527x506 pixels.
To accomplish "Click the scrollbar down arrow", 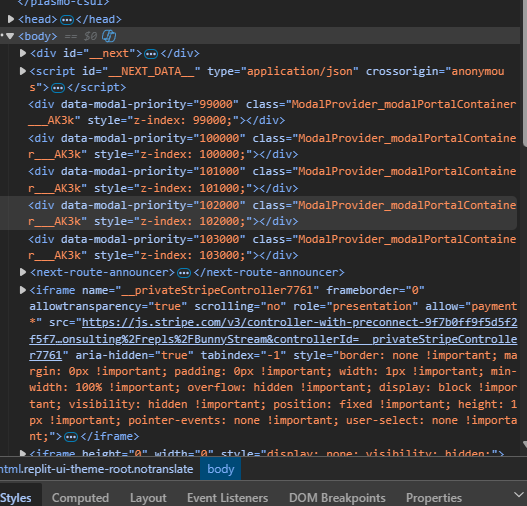I will click(x=525, y=445).
